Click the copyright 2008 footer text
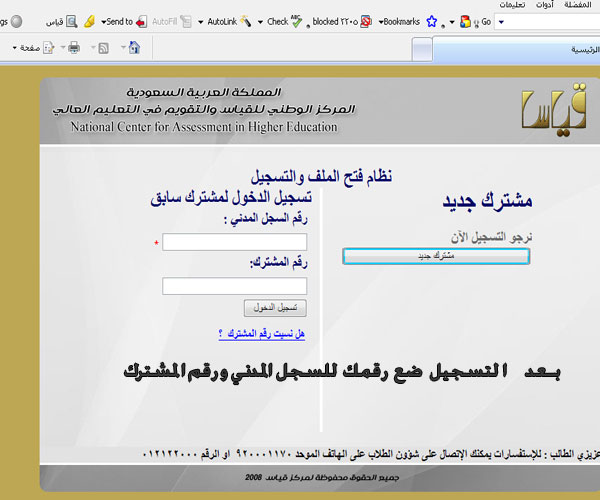Screen dimensions: 600x500 click(322, 477)
